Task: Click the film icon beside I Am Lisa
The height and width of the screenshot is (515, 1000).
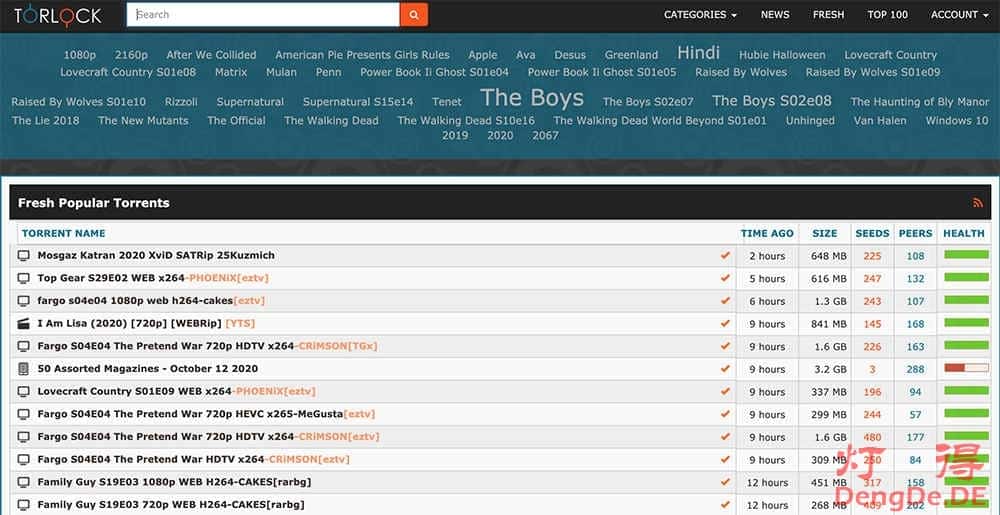Action: coord(24,324)
